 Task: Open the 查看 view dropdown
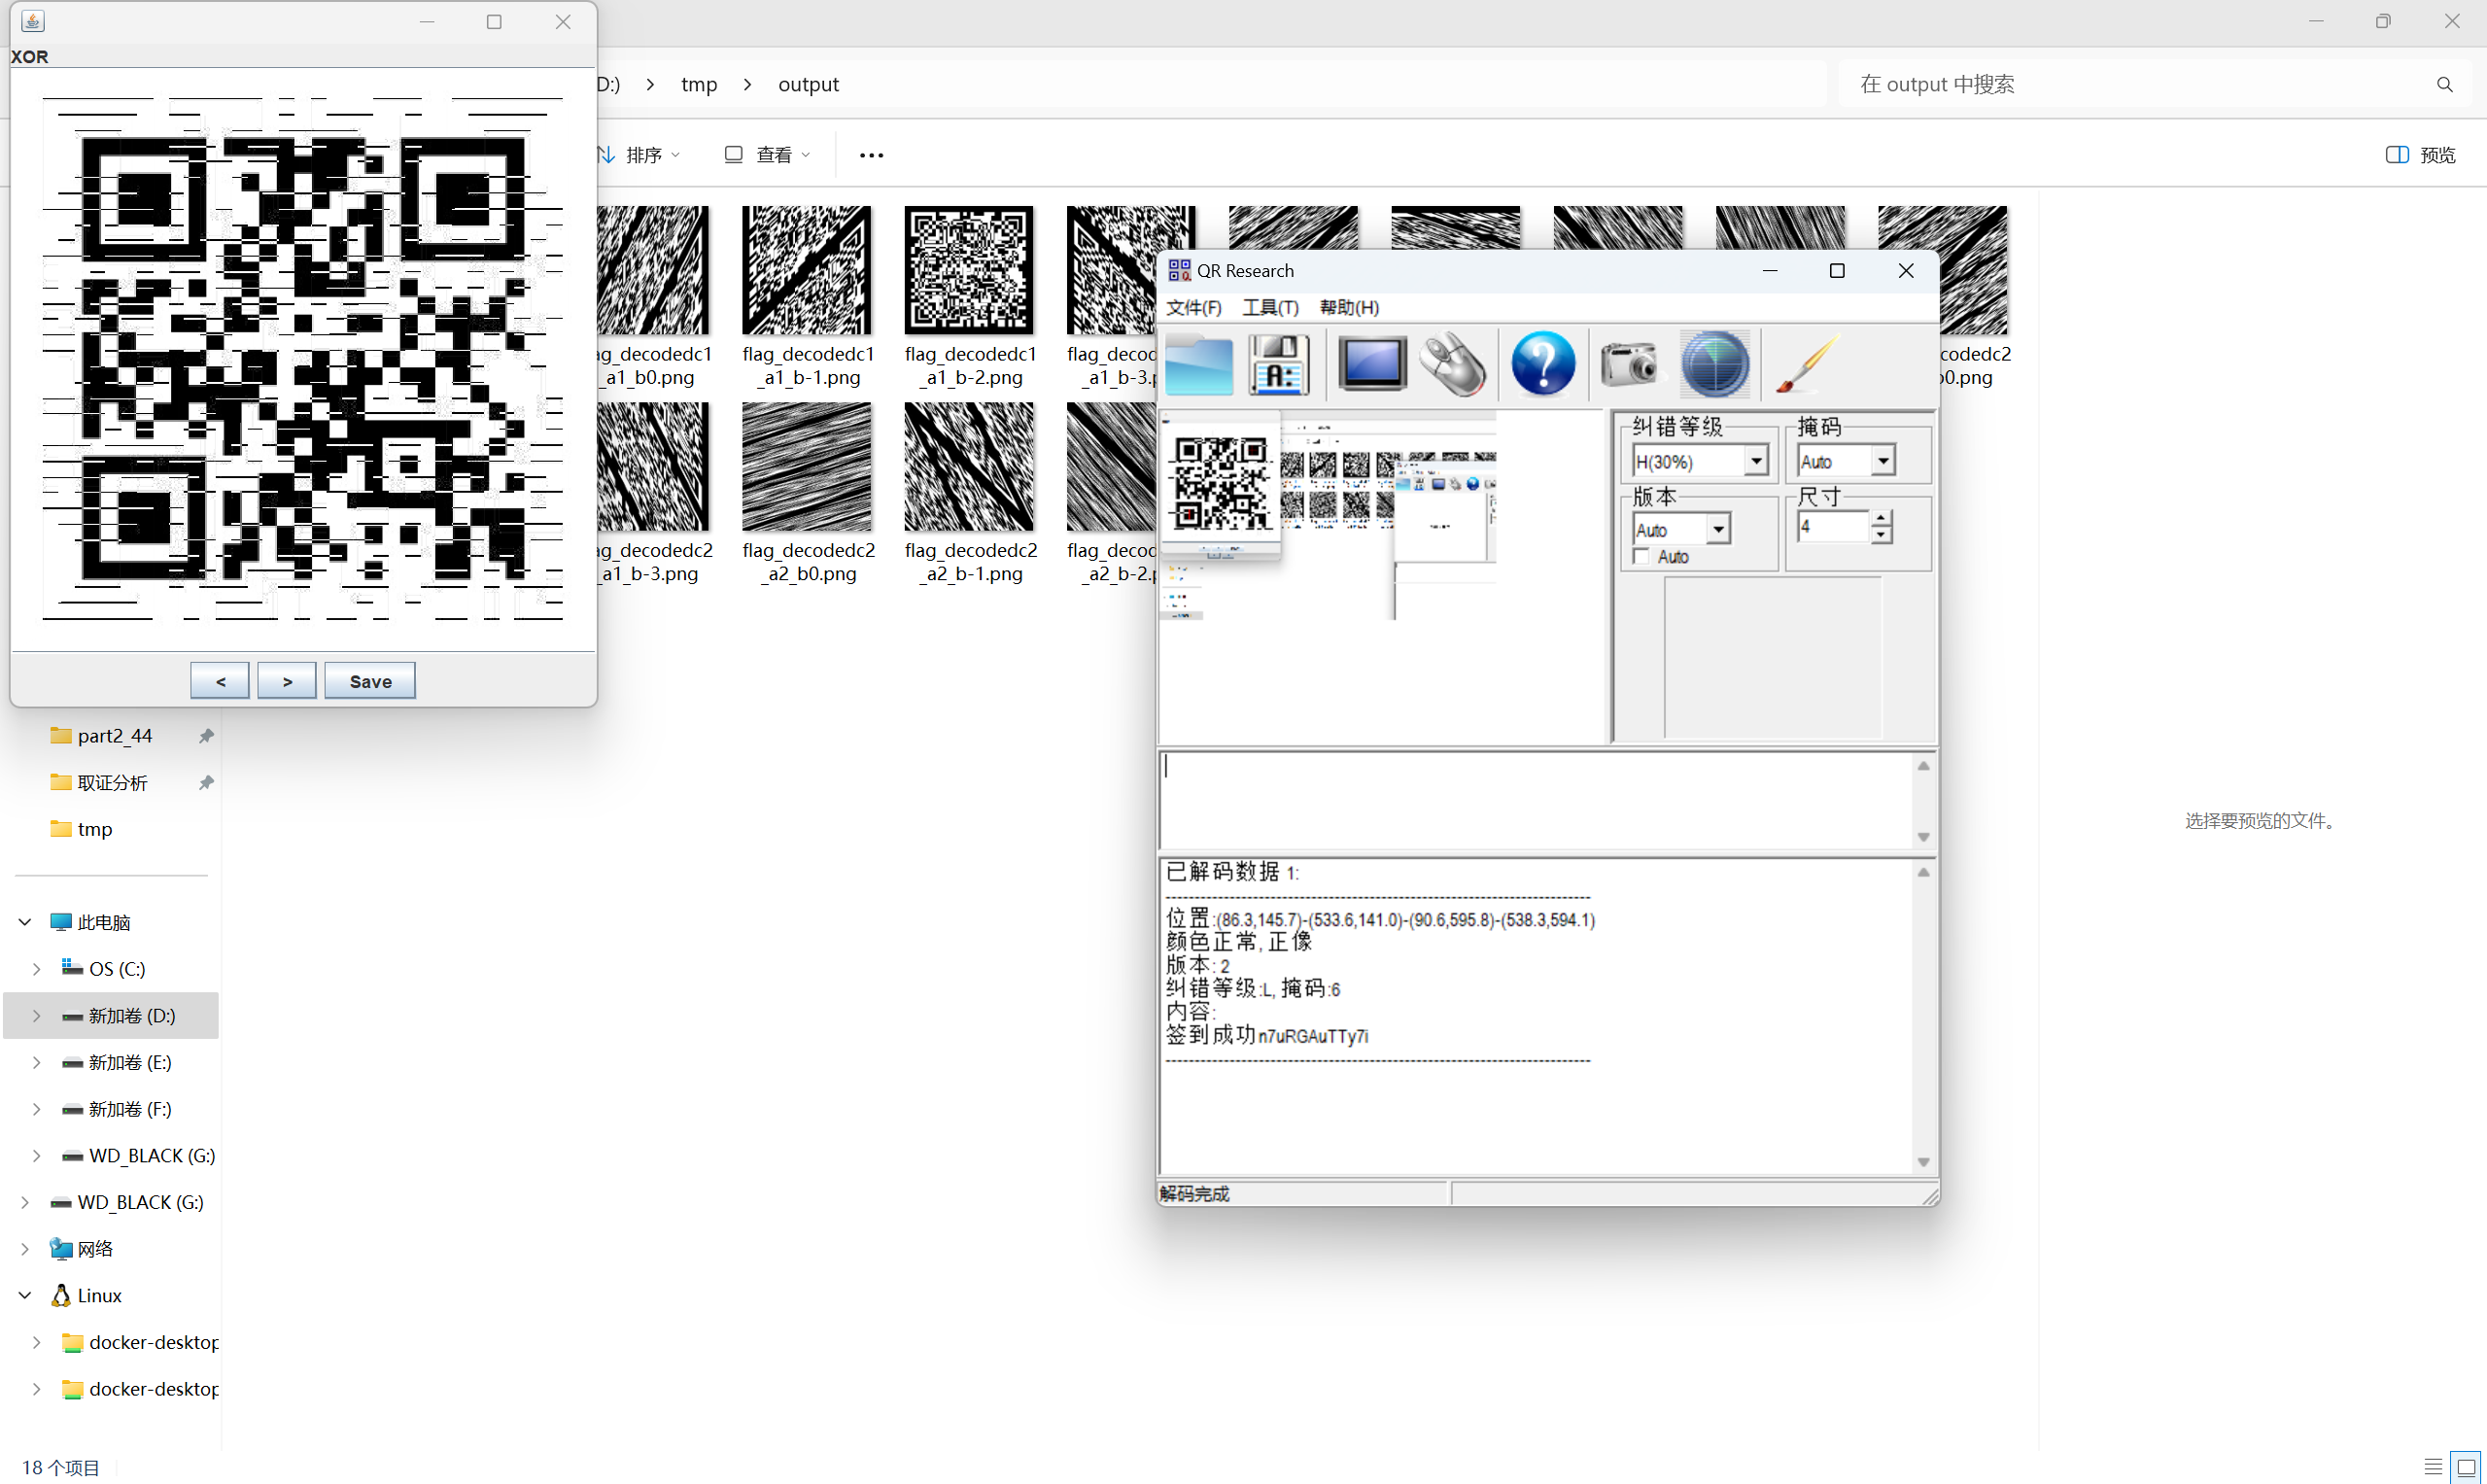pos(767,155)
